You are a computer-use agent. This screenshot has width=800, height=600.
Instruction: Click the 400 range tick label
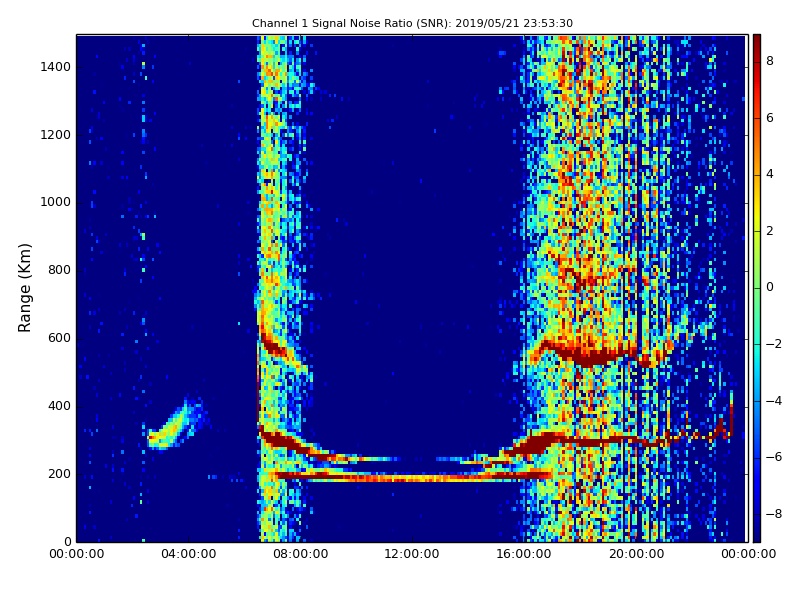59,406
